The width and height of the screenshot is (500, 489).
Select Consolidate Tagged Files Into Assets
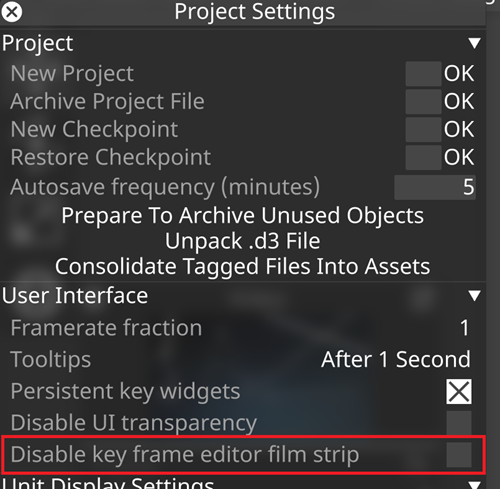243,267
